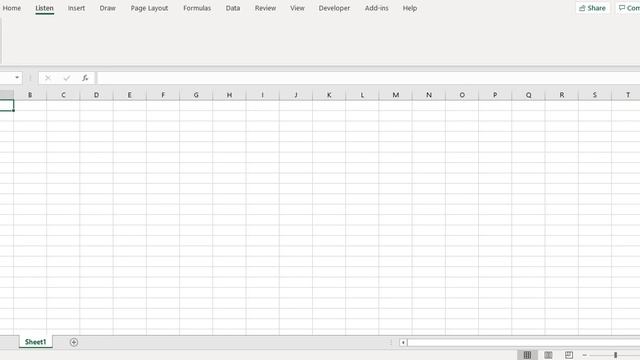Screen dimensions: 640x360
Task: Select column I header
Action: [262, 95]
